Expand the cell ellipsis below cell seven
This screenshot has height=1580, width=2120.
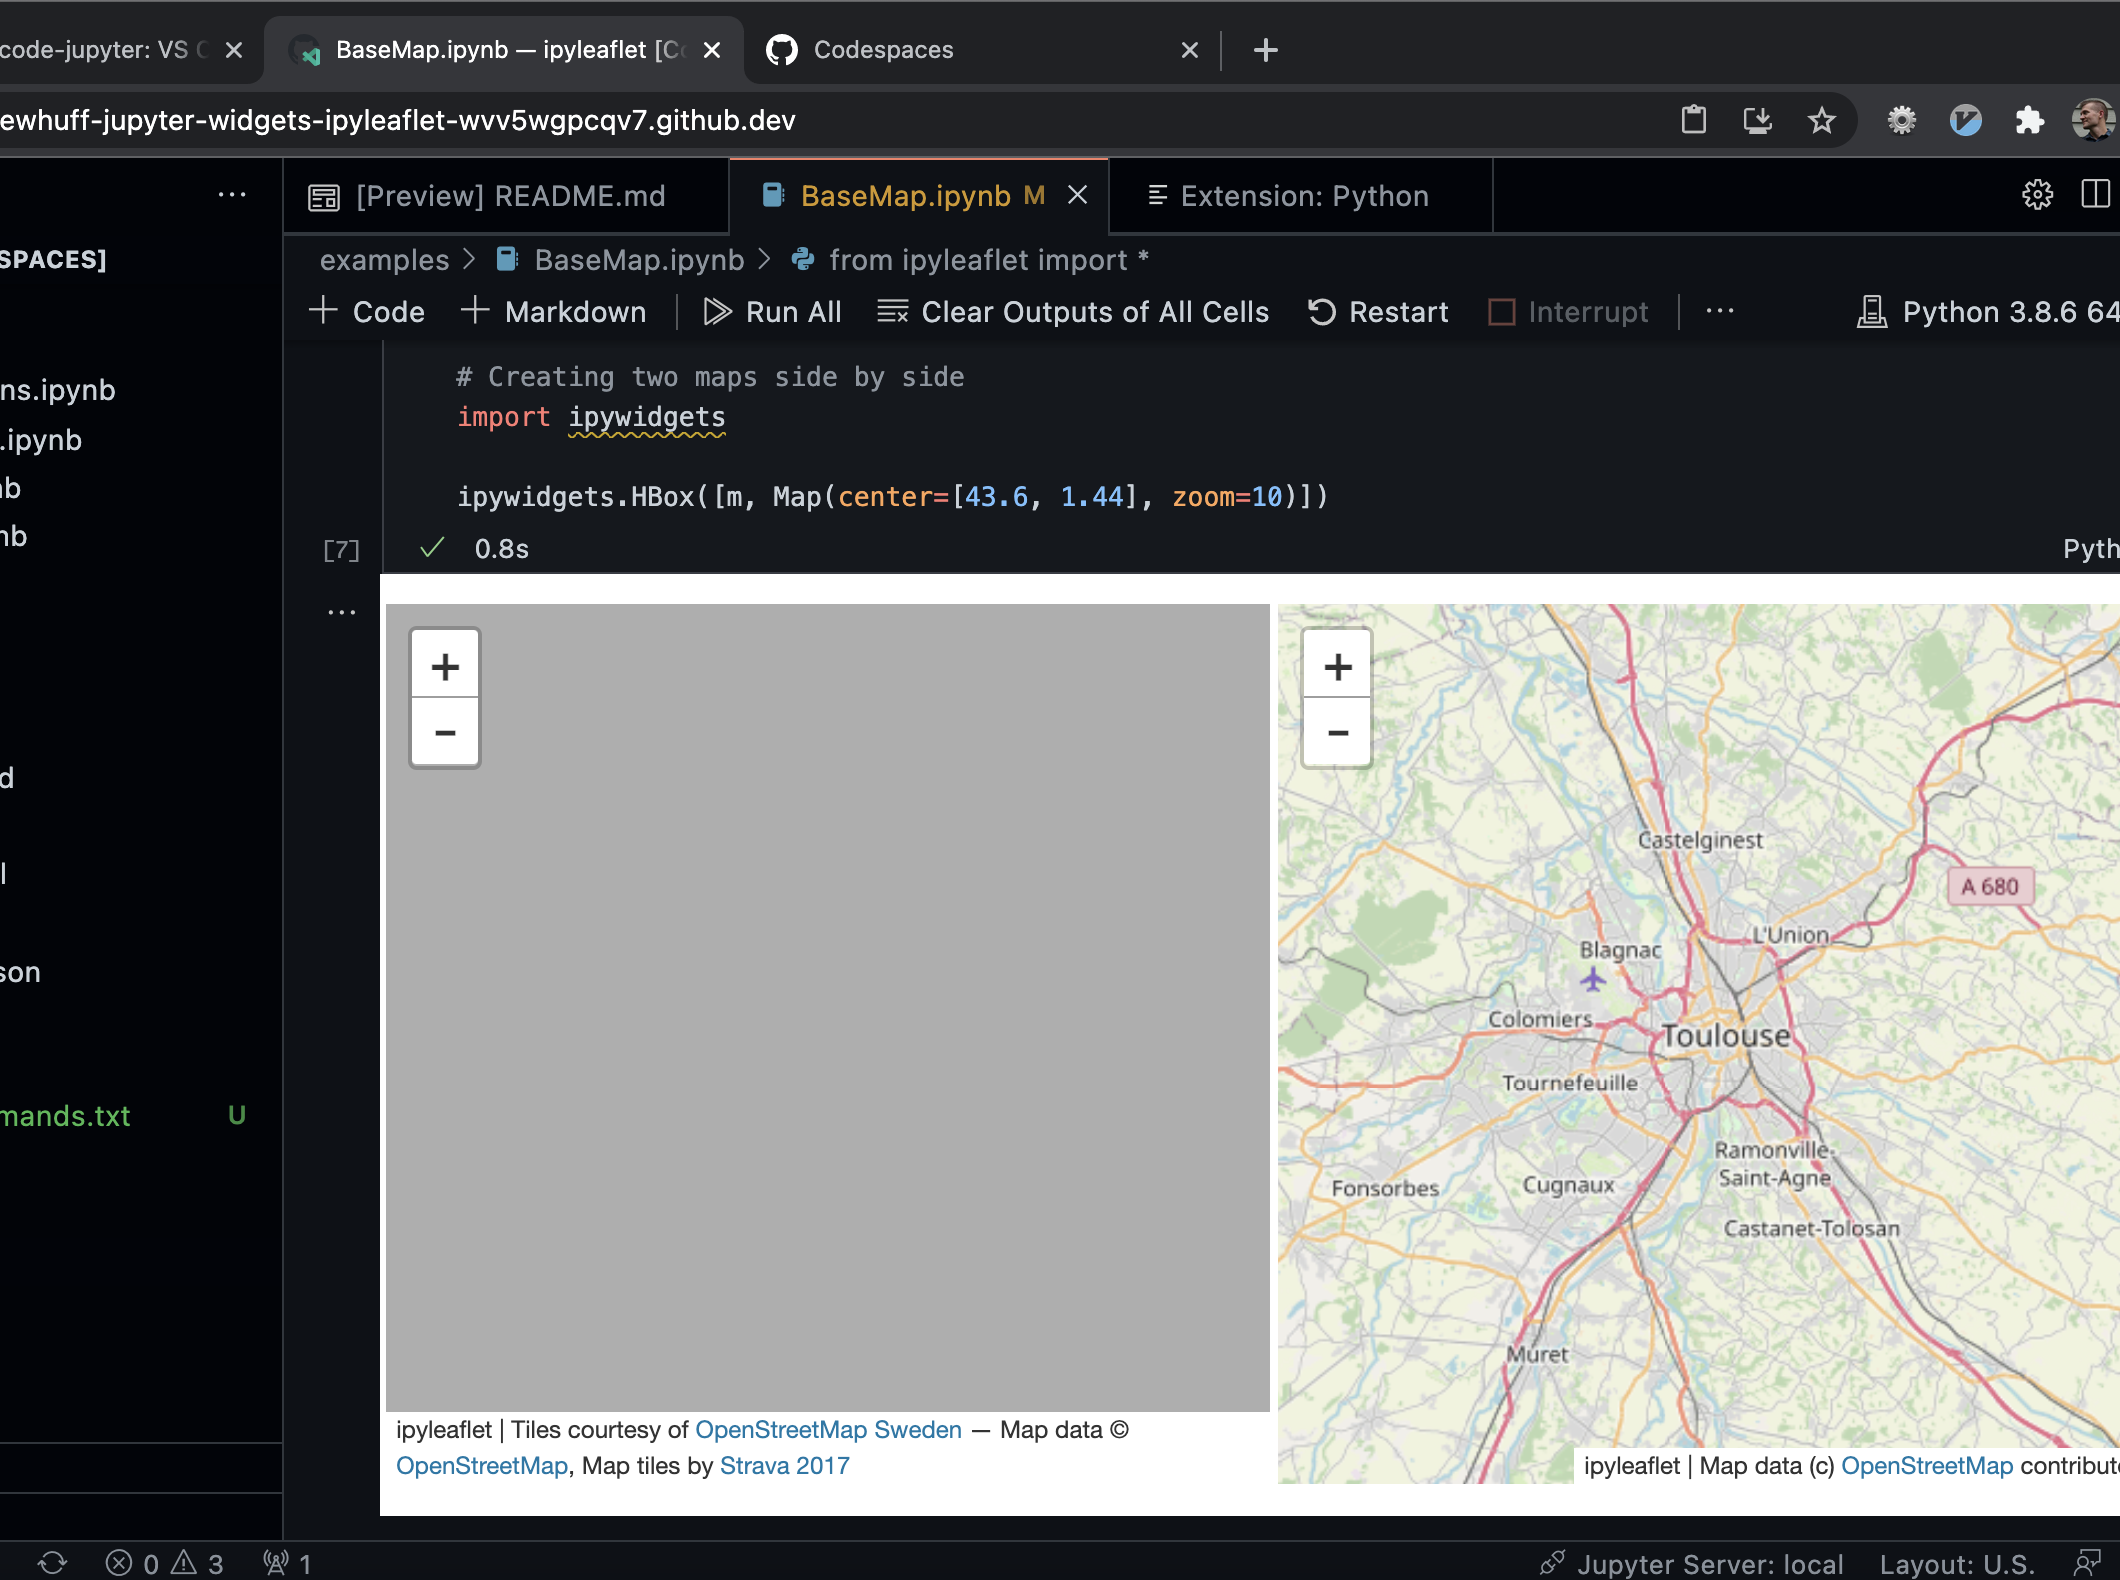[x=341, y=611]
